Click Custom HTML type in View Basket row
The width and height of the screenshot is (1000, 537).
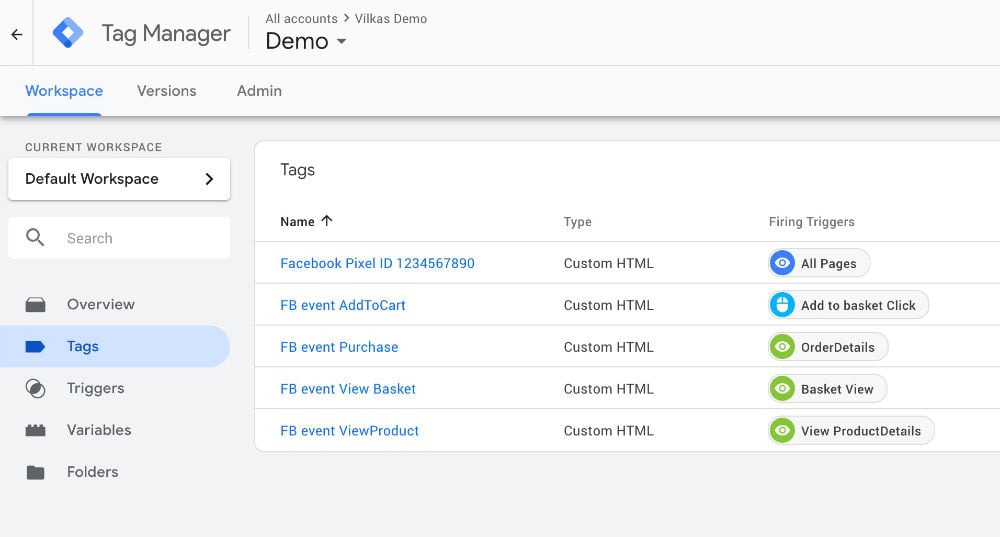(608, 389)
